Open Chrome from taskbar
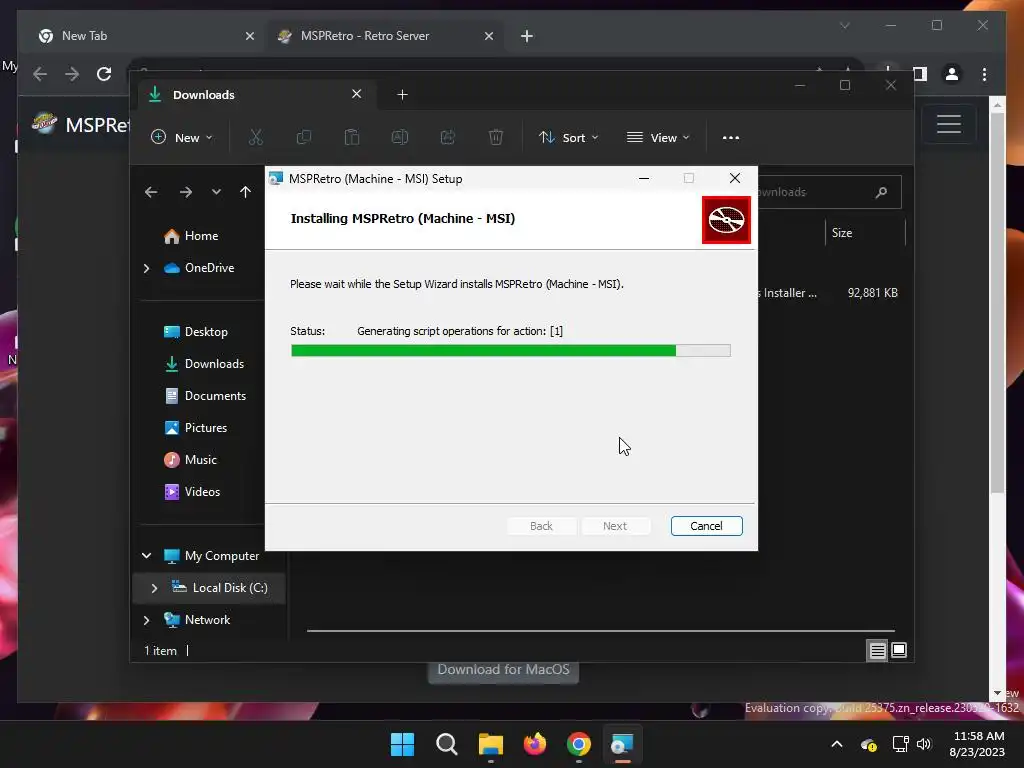Viewport: 1024px width, 768px height. point(579,744)
